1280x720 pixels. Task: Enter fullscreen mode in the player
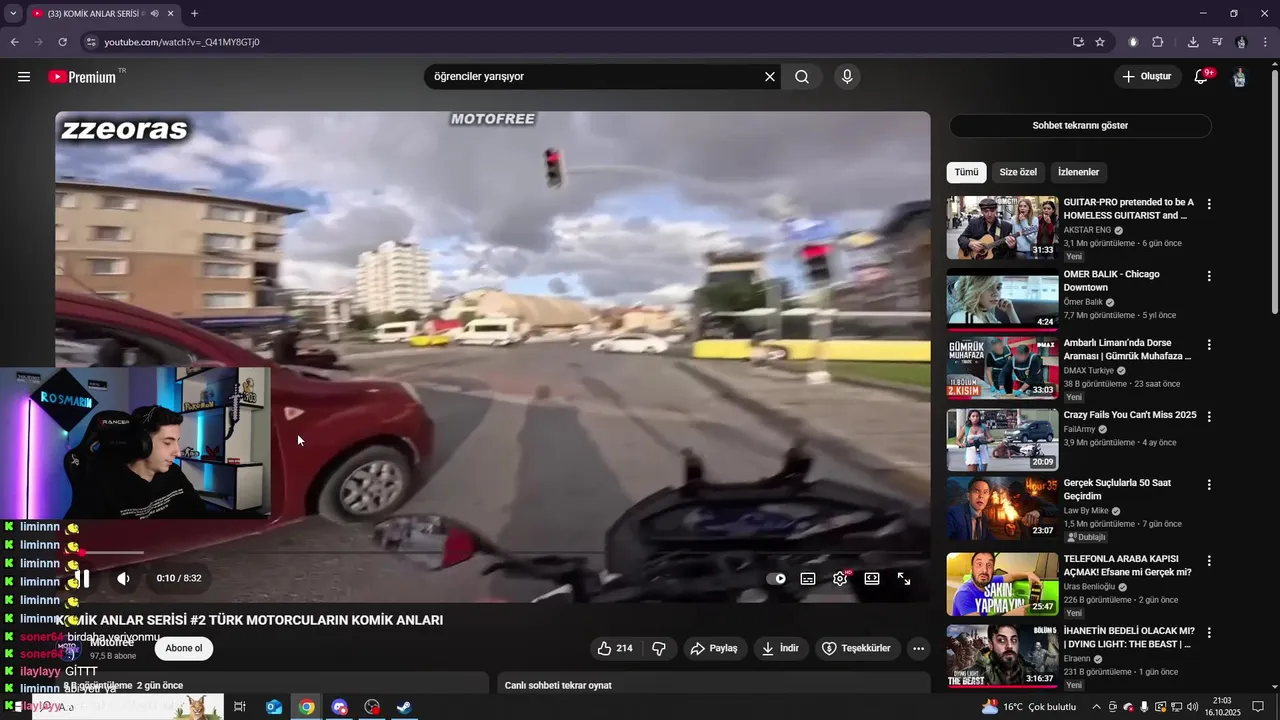(904, 578)
